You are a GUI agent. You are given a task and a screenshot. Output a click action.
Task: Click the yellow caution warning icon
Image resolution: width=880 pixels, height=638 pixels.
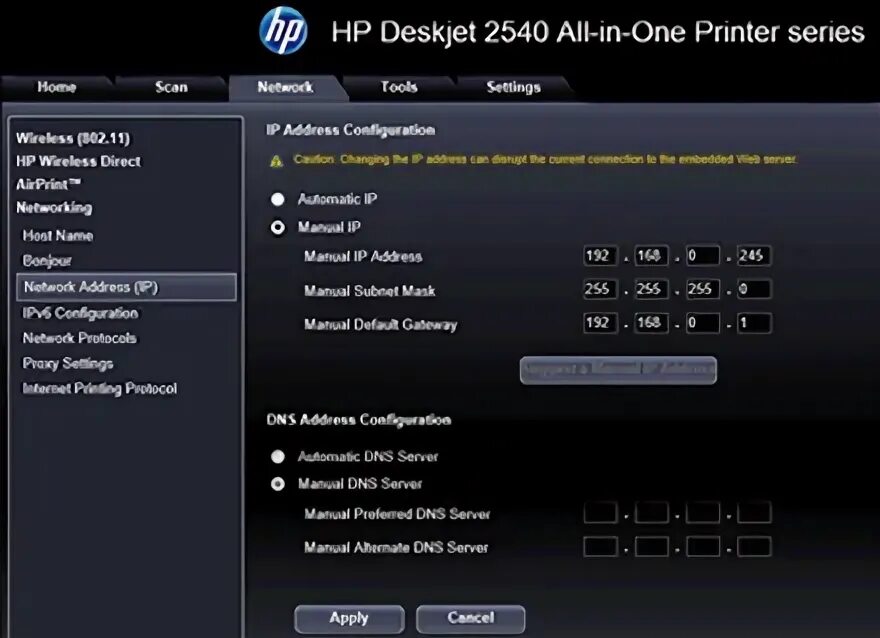coord(276,161)
